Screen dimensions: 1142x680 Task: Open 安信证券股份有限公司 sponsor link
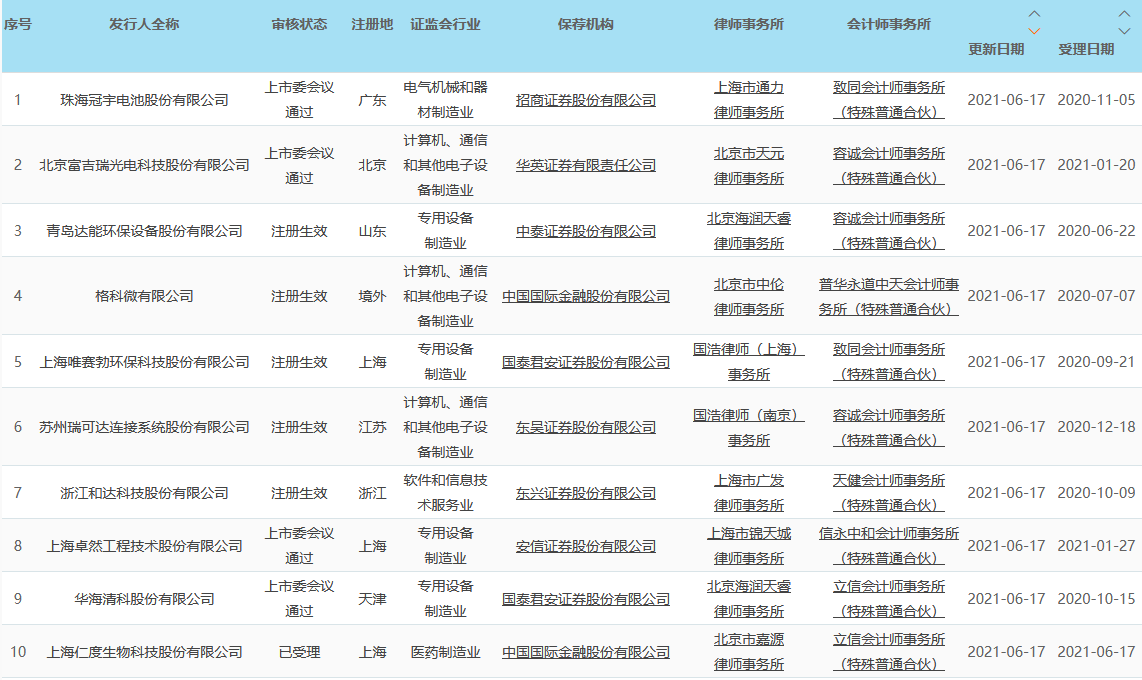point(586,546)
